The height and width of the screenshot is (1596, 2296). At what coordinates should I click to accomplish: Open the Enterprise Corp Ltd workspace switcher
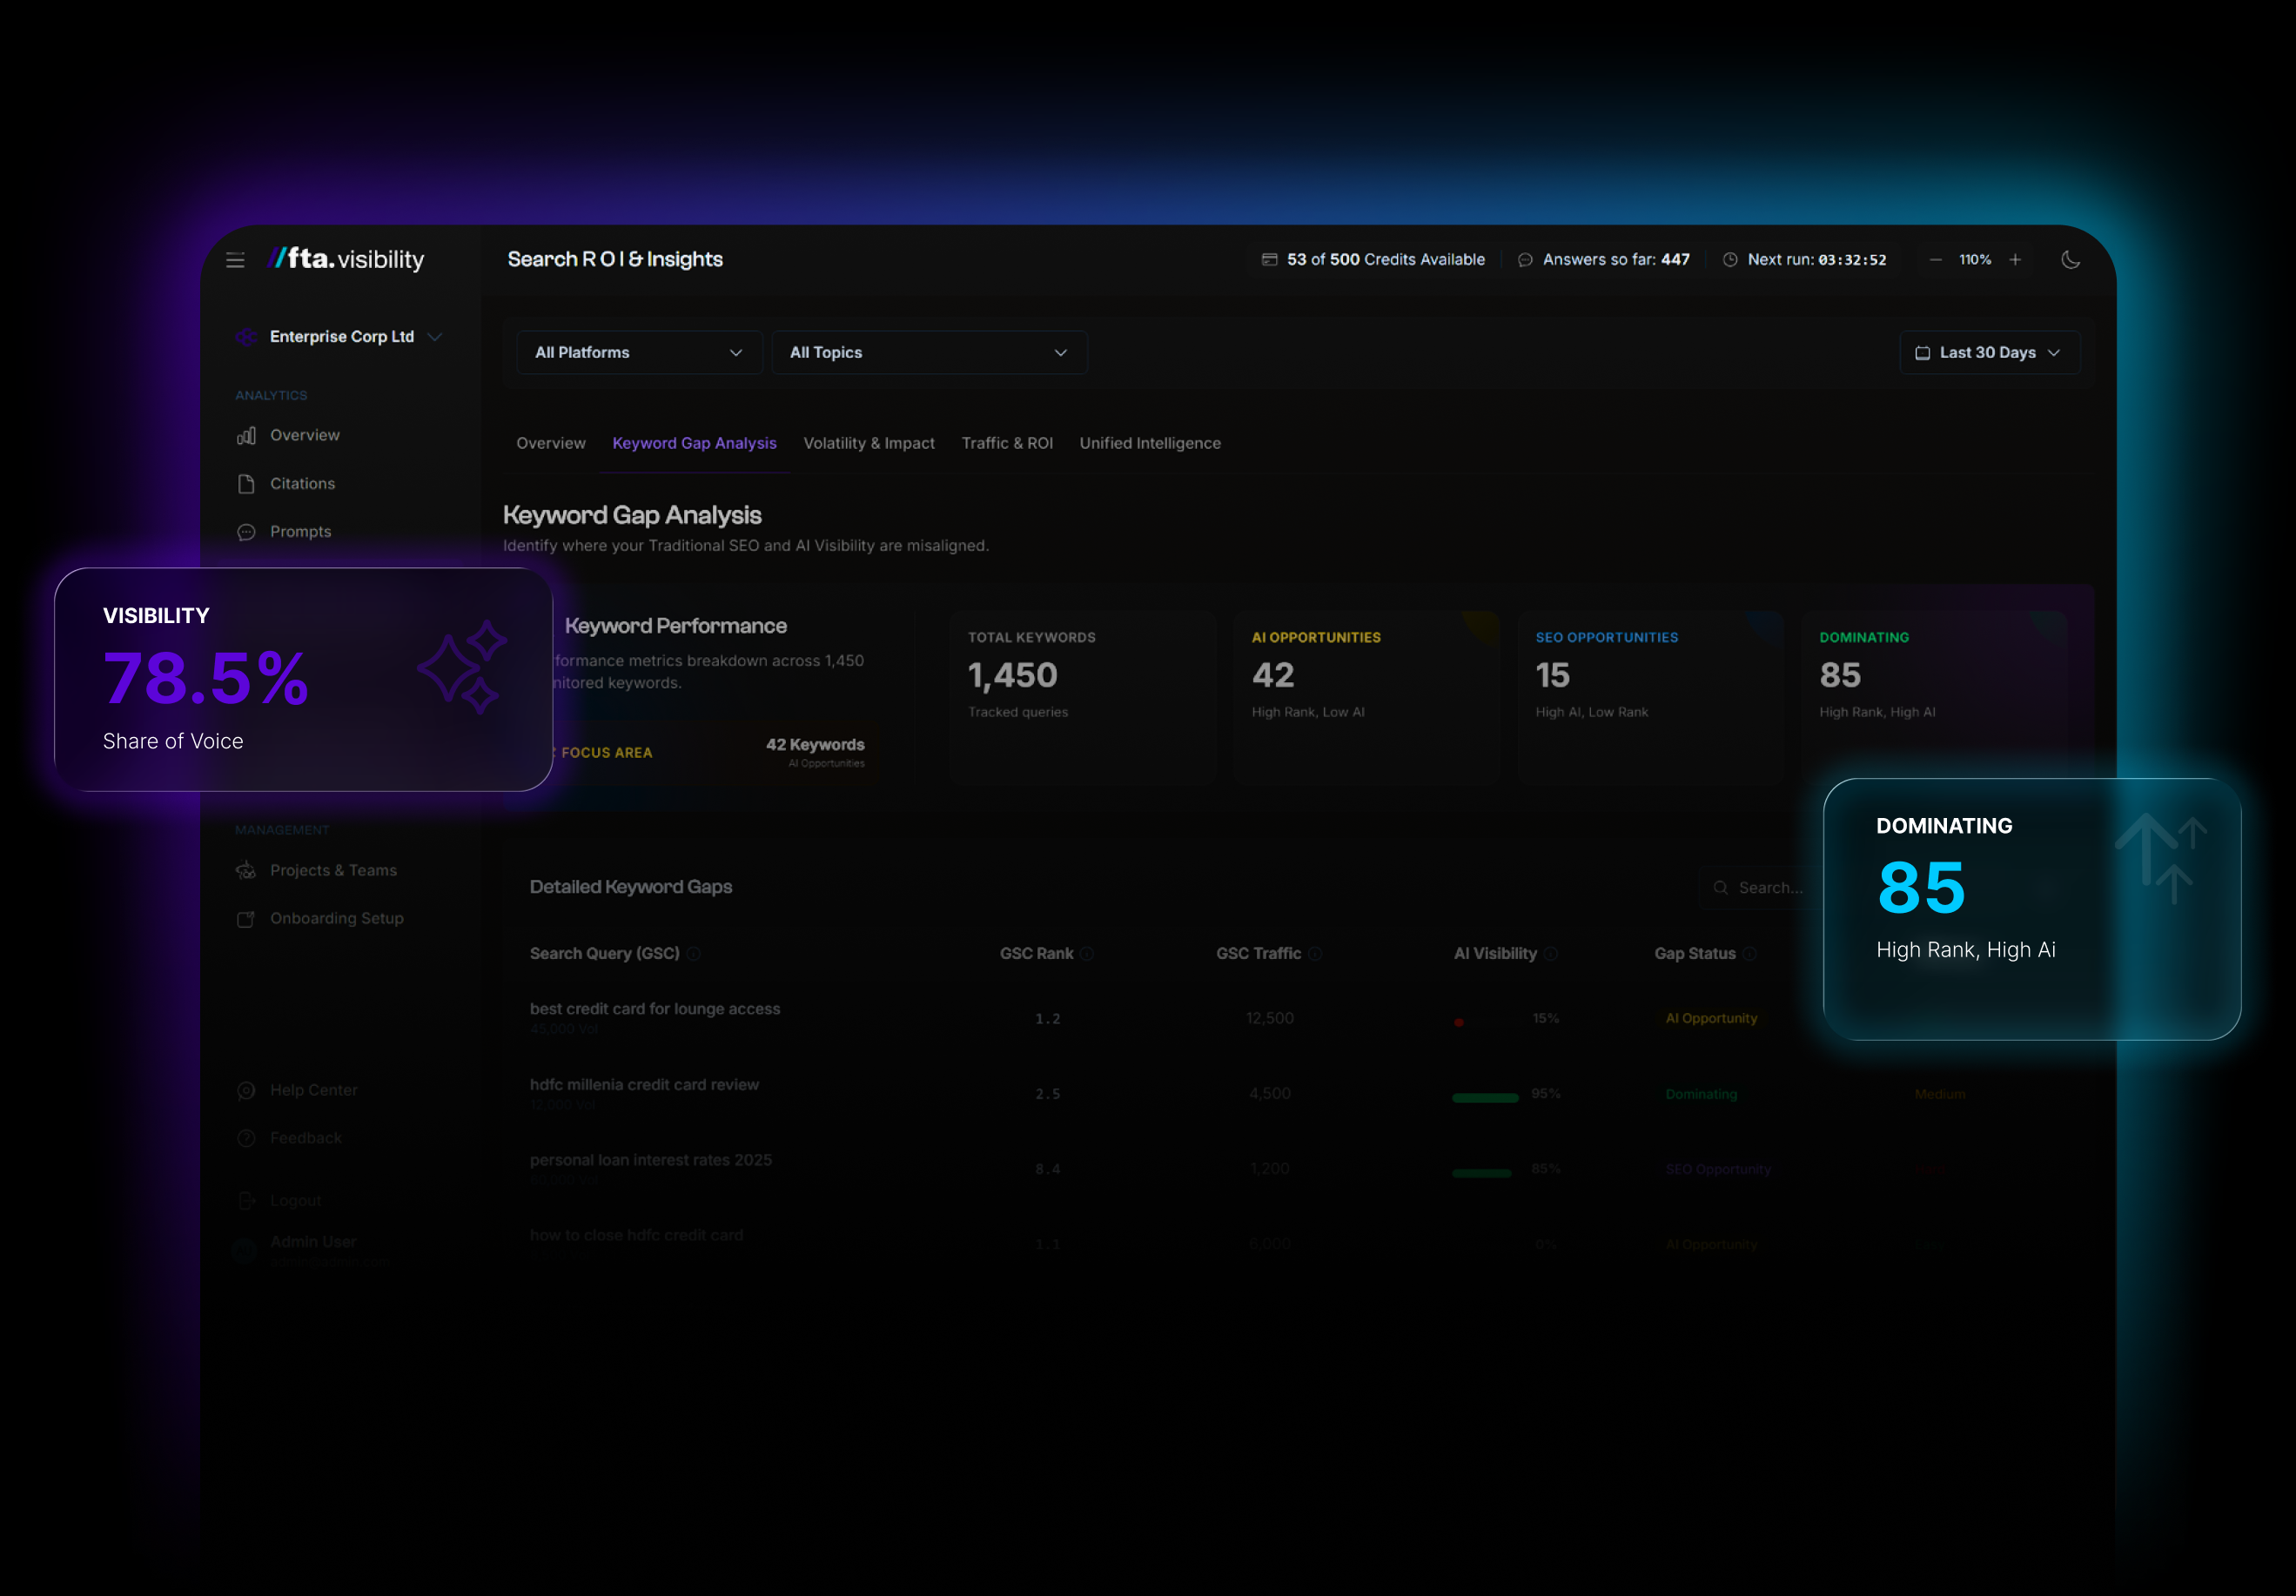[x=339, y=337]
